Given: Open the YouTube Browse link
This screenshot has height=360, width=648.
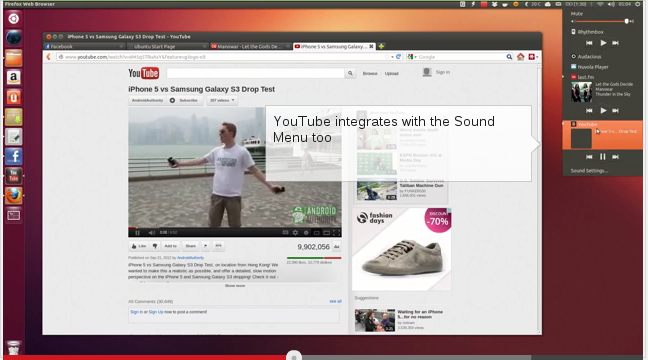Looking at the screenshot, I should pyautogui.click(x=370, y=74).
